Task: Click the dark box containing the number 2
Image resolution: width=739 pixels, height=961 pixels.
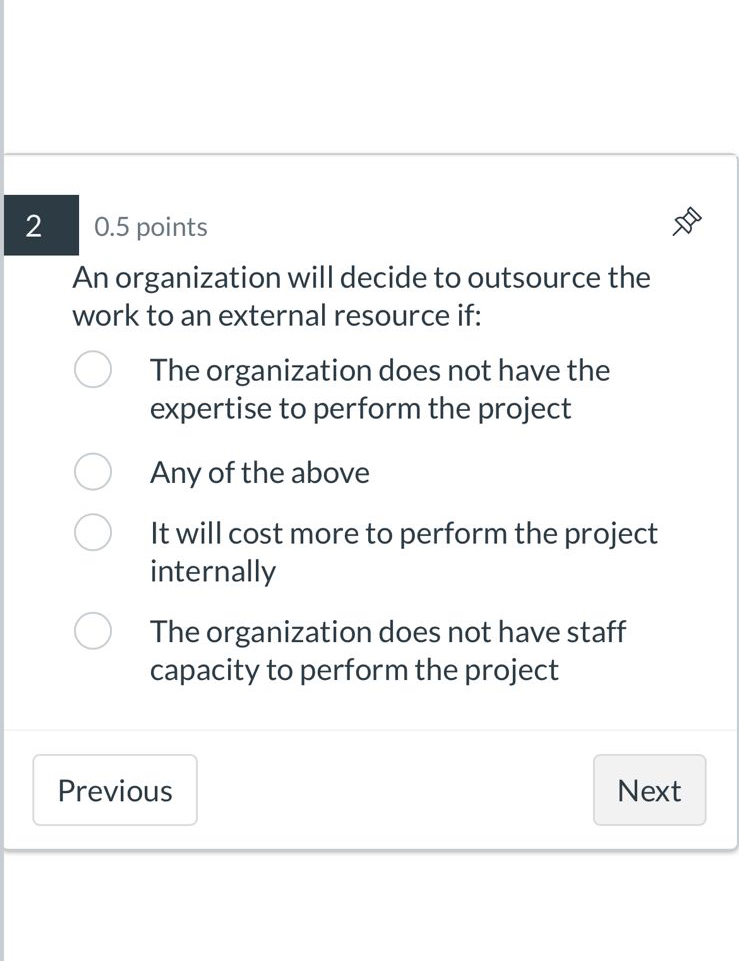Action: [x=40, y=225]
